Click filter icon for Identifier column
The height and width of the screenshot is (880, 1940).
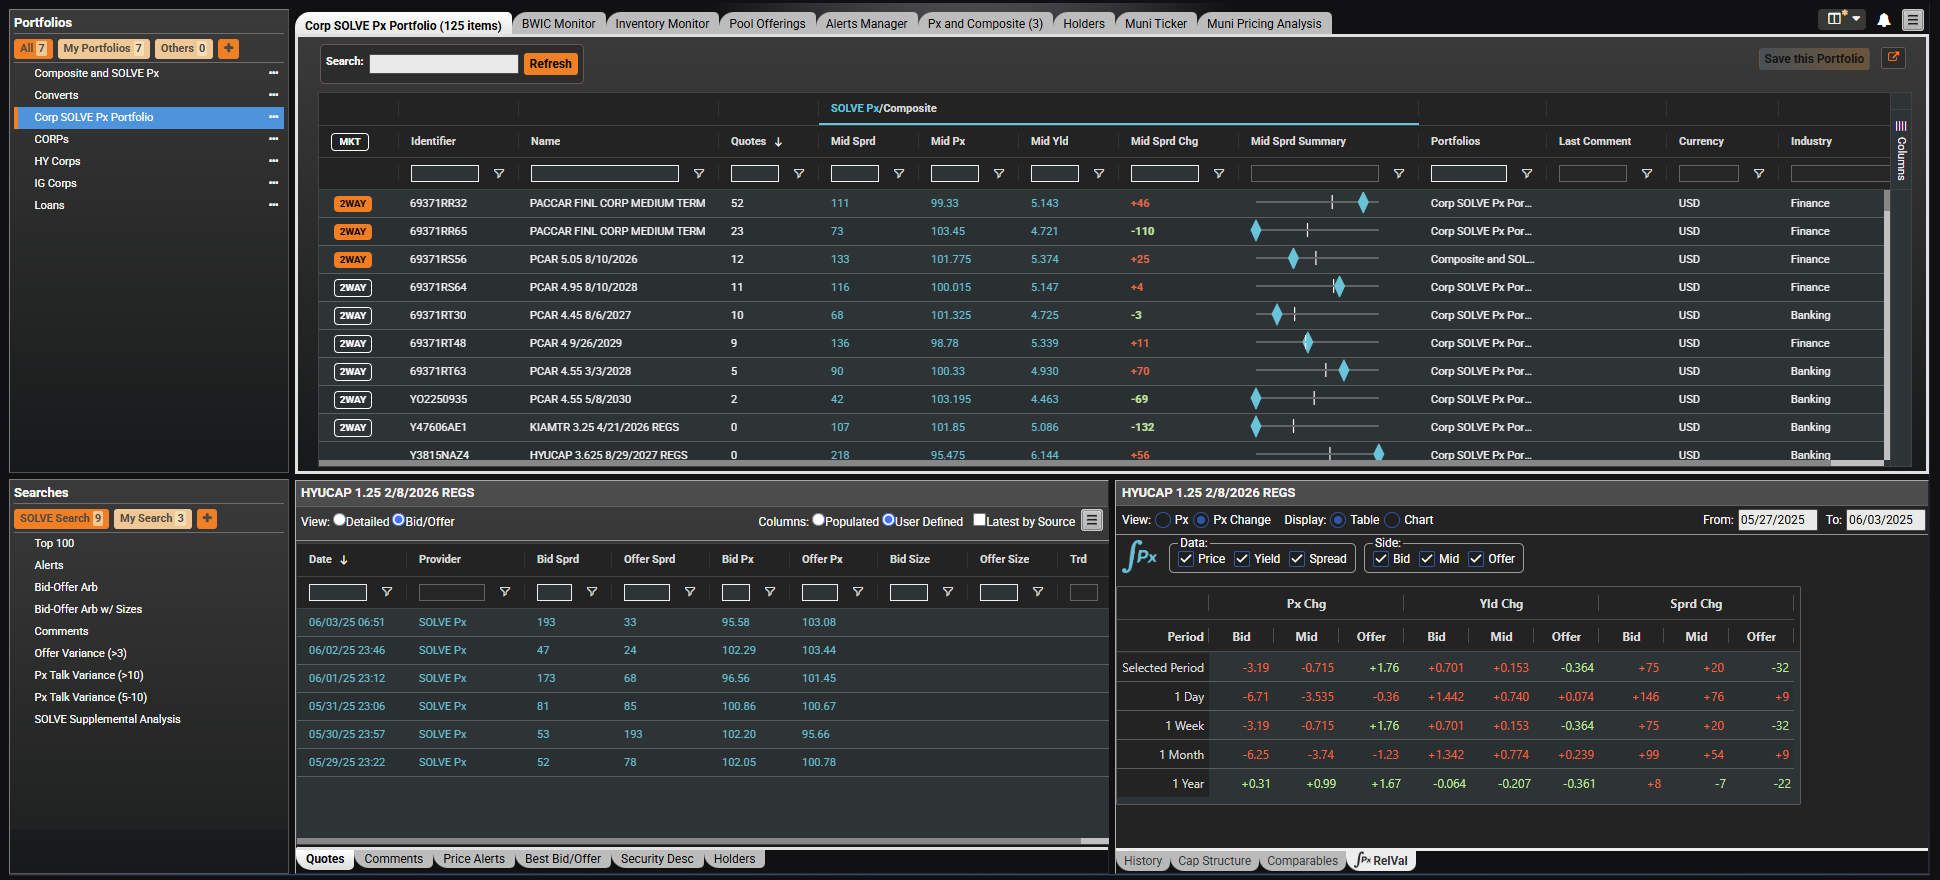[499, 174]
